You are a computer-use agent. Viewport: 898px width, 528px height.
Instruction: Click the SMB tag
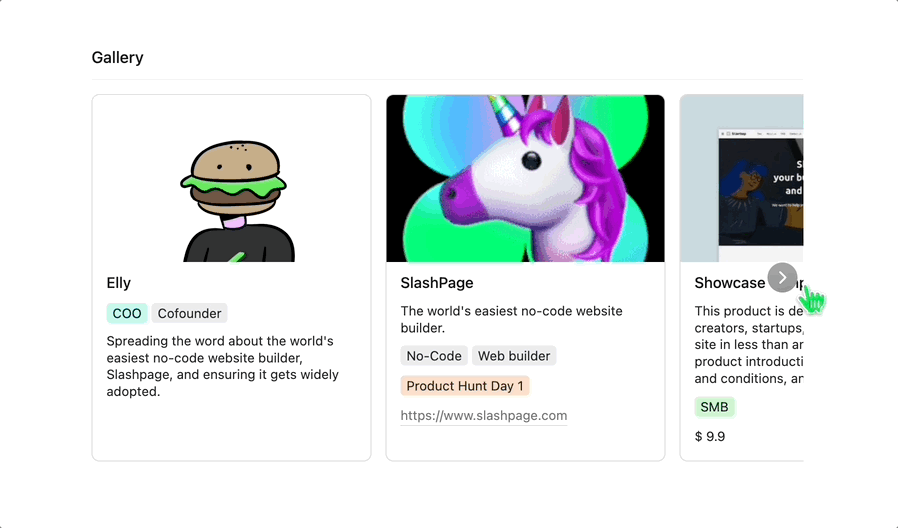pyautogui.click(x=714, y=407)
